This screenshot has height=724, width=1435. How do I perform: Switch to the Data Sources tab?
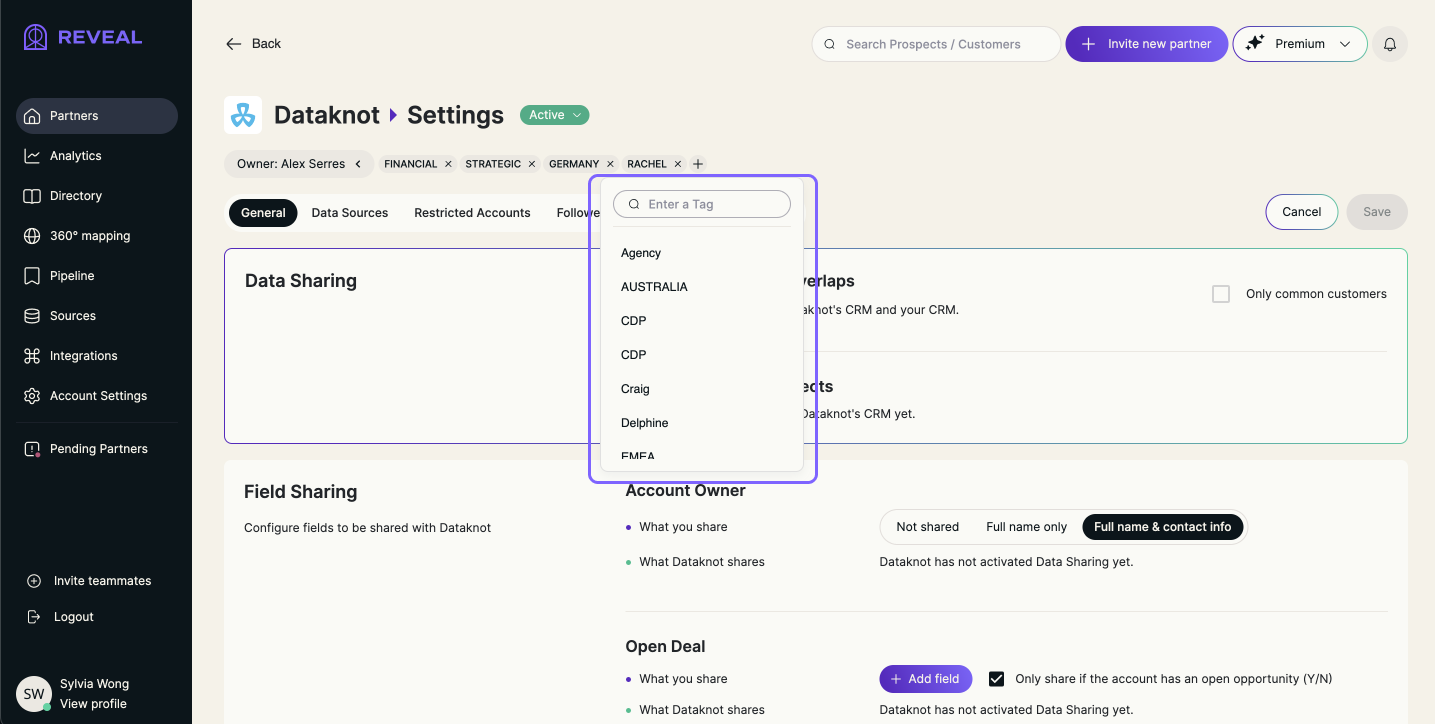point(350,212)
